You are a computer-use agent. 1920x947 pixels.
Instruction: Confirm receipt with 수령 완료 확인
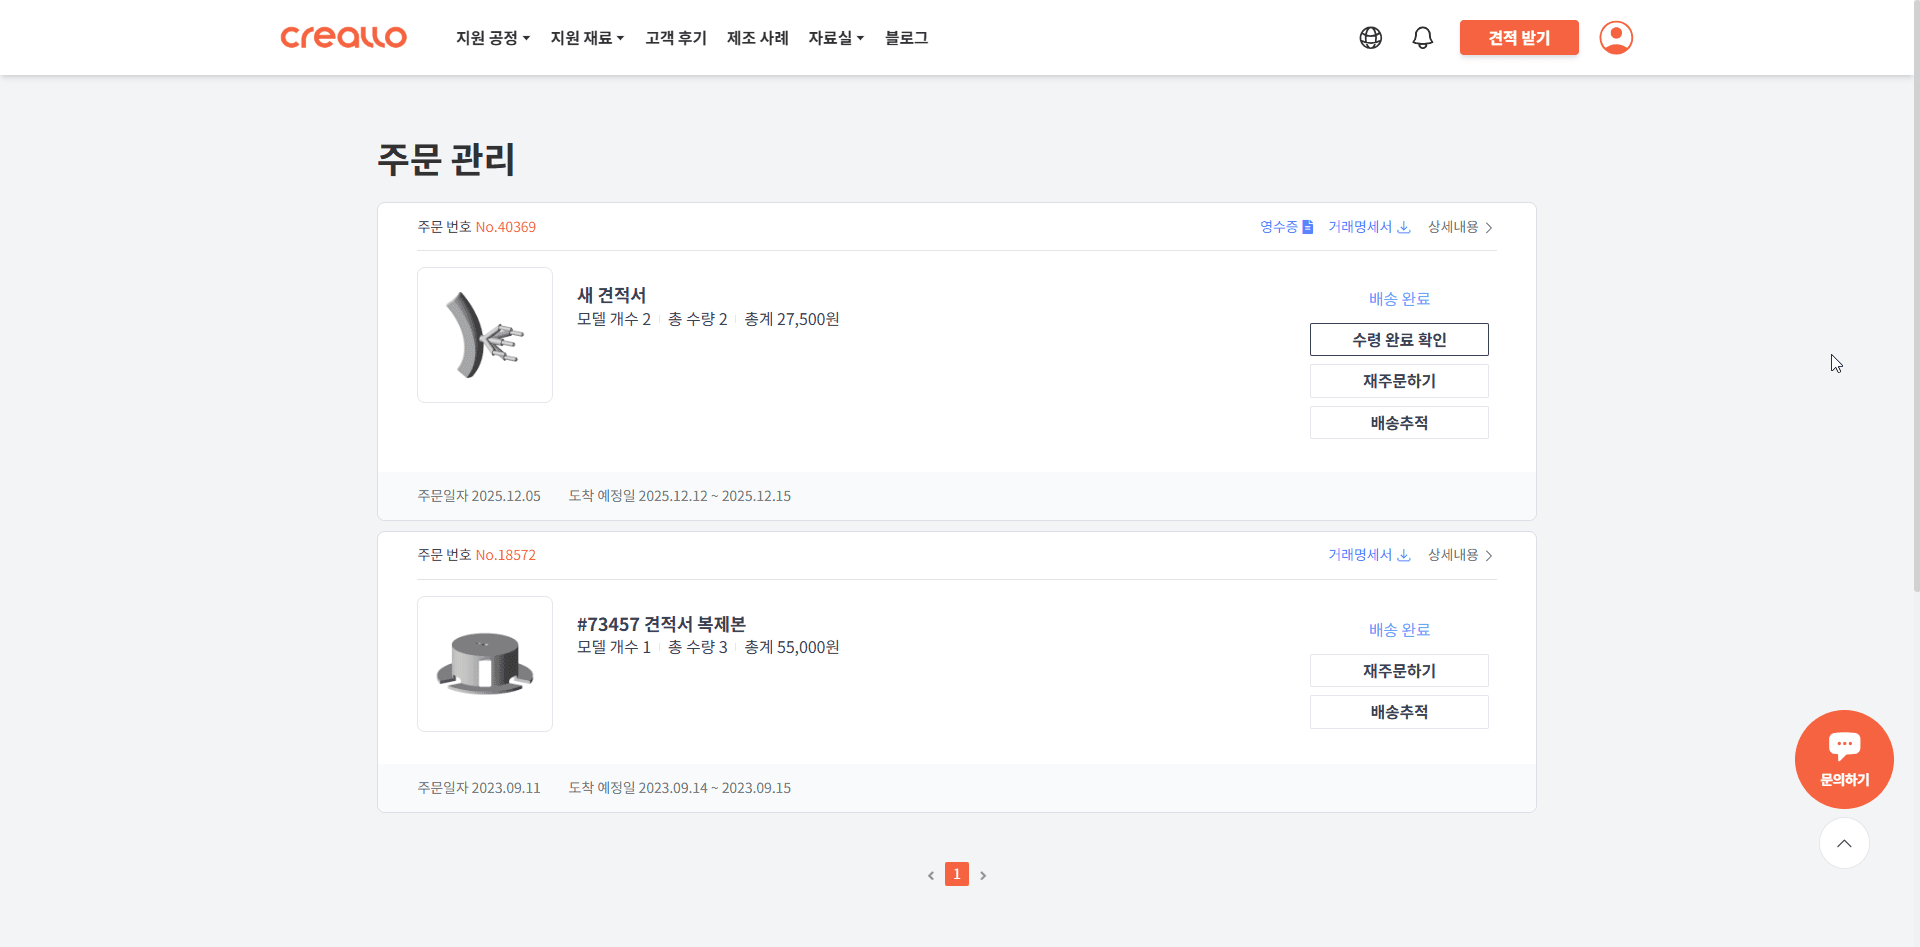click(x=1398, y=340)
